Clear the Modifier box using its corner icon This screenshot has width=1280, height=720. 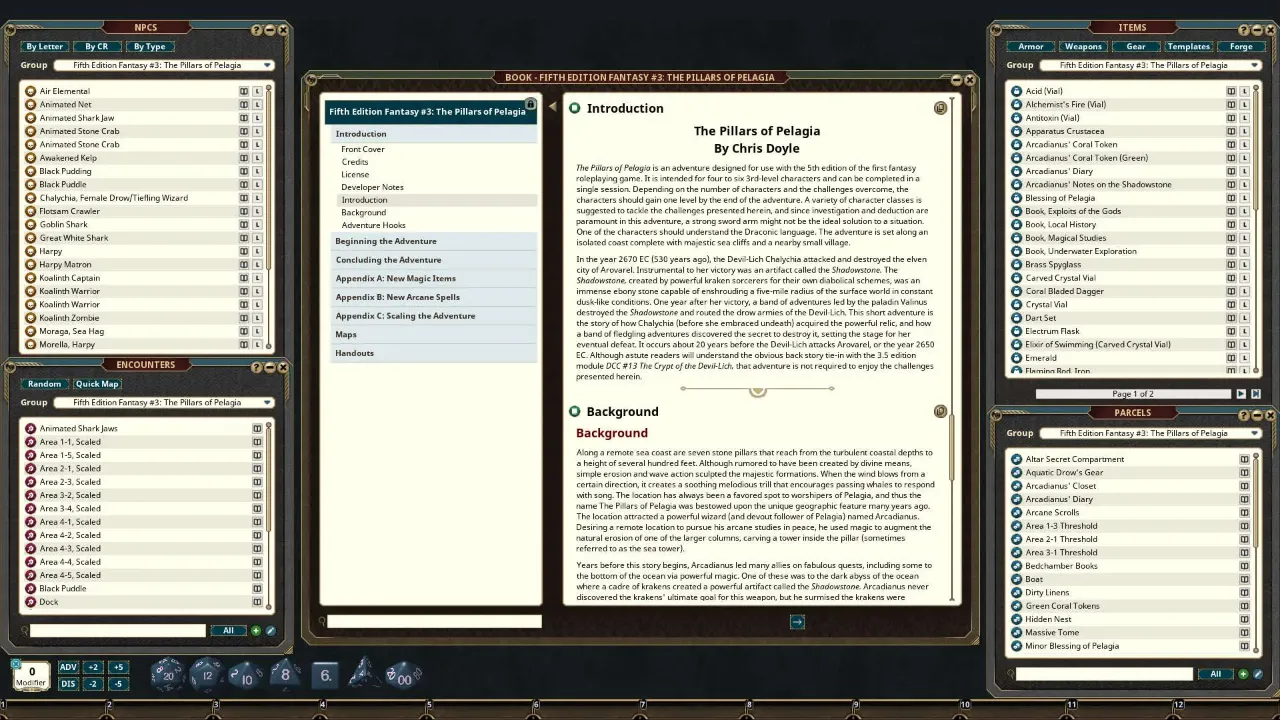(16, 663)
